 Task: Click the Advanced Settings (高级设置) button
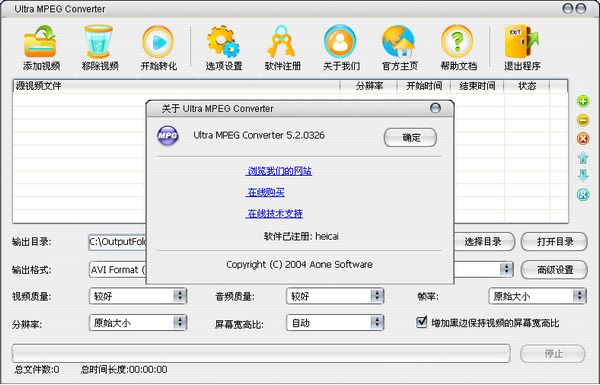[x=554, y=270]
